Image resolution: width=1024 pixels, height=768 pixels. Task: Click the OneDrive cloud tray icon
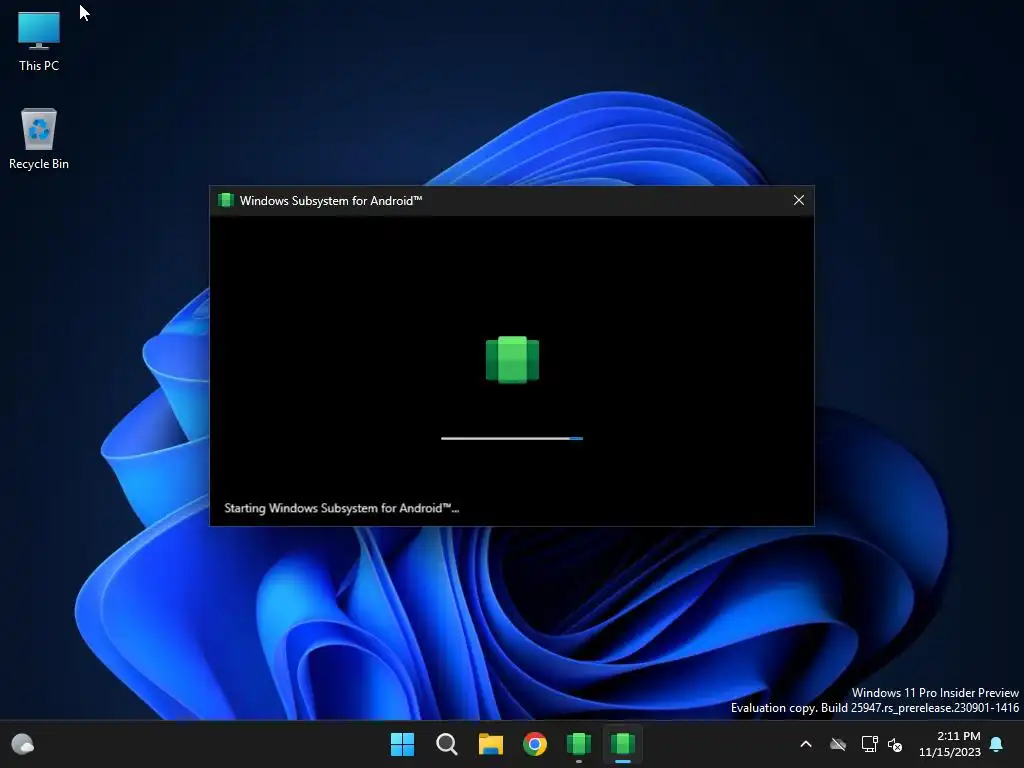pyautogui.click(x=838, y=744)
